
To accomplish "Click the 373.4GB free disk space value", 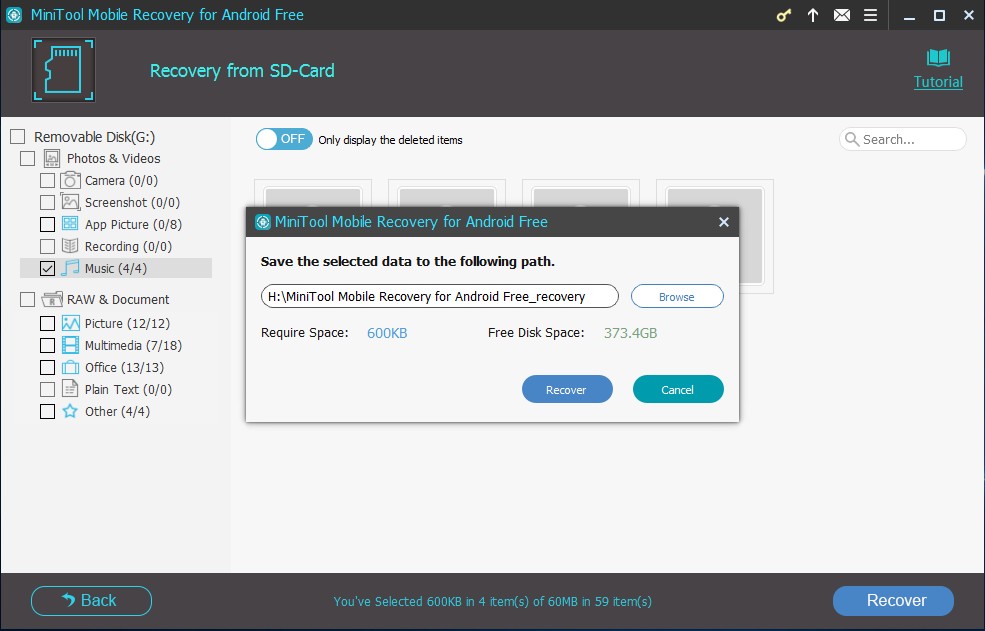I will [x=631, y=333].
